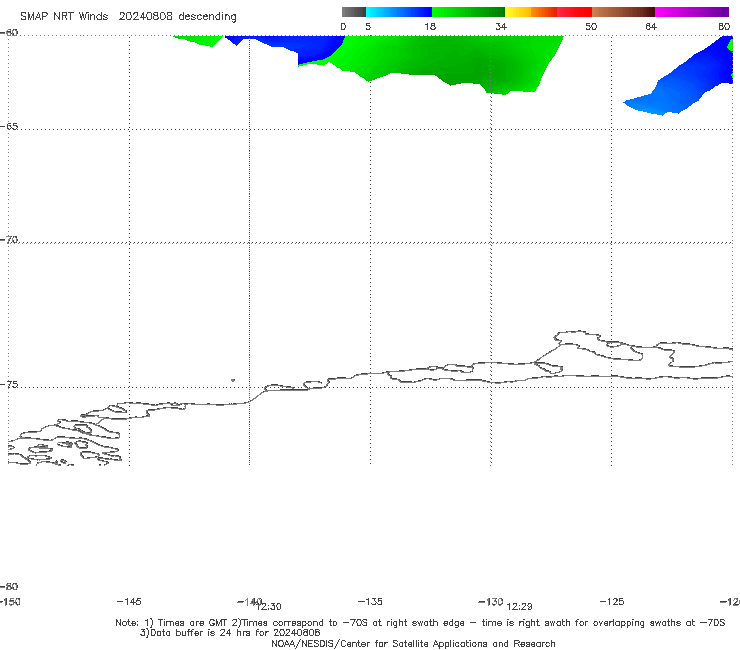
Task: Click the latitude label "-70"
Action: point(9,240)
